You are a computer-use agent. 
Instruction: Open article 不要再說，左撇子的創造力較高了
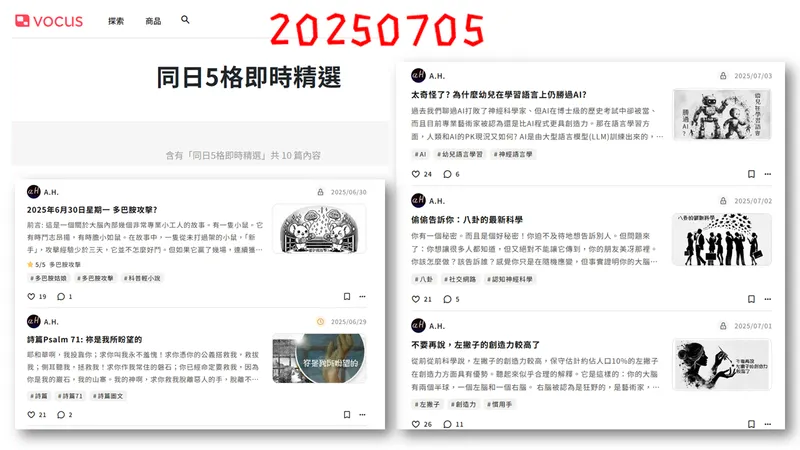coord(476,345)
